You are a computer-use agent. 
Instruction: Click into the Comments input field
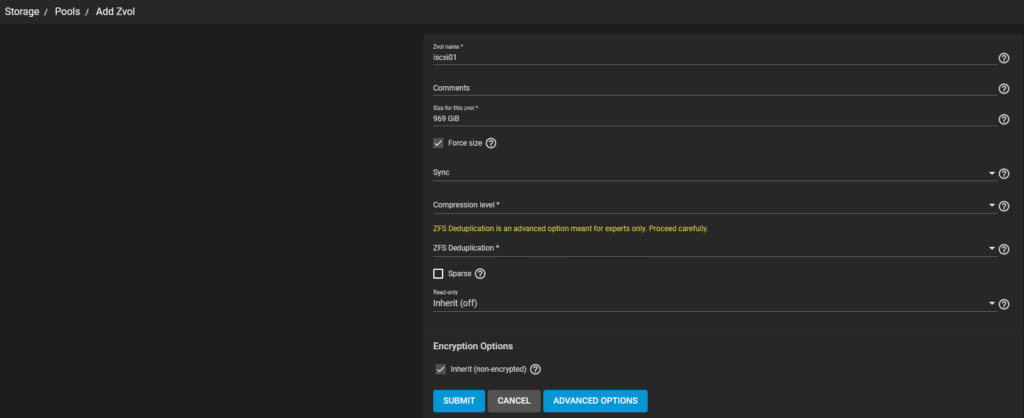point(710,88)
